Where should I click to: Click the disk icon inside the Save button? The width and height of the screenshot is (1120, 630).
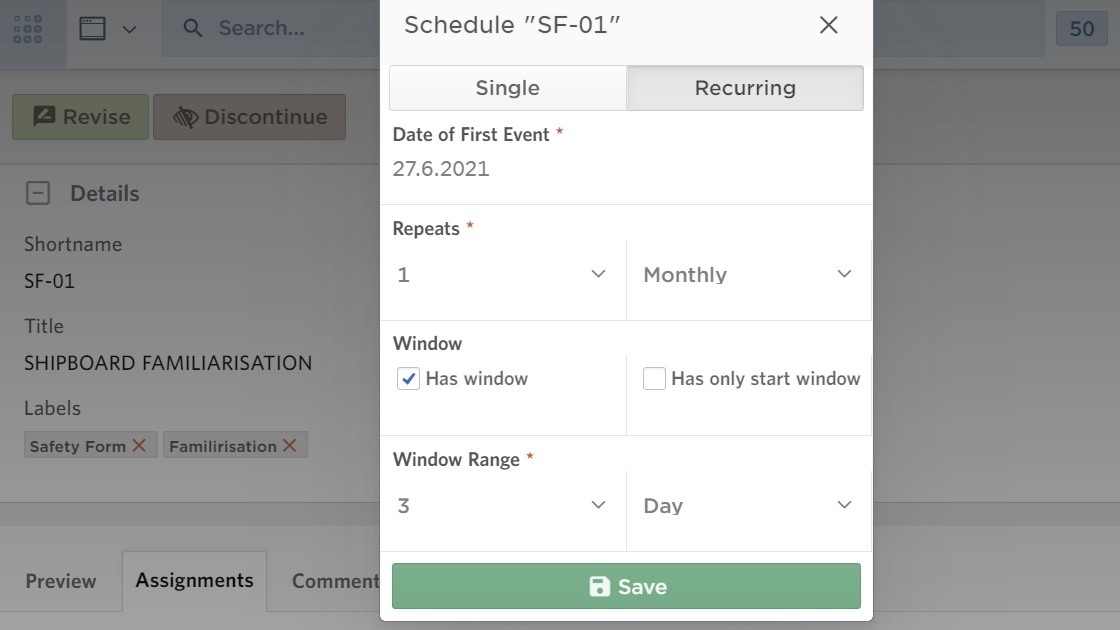[600, 587]
